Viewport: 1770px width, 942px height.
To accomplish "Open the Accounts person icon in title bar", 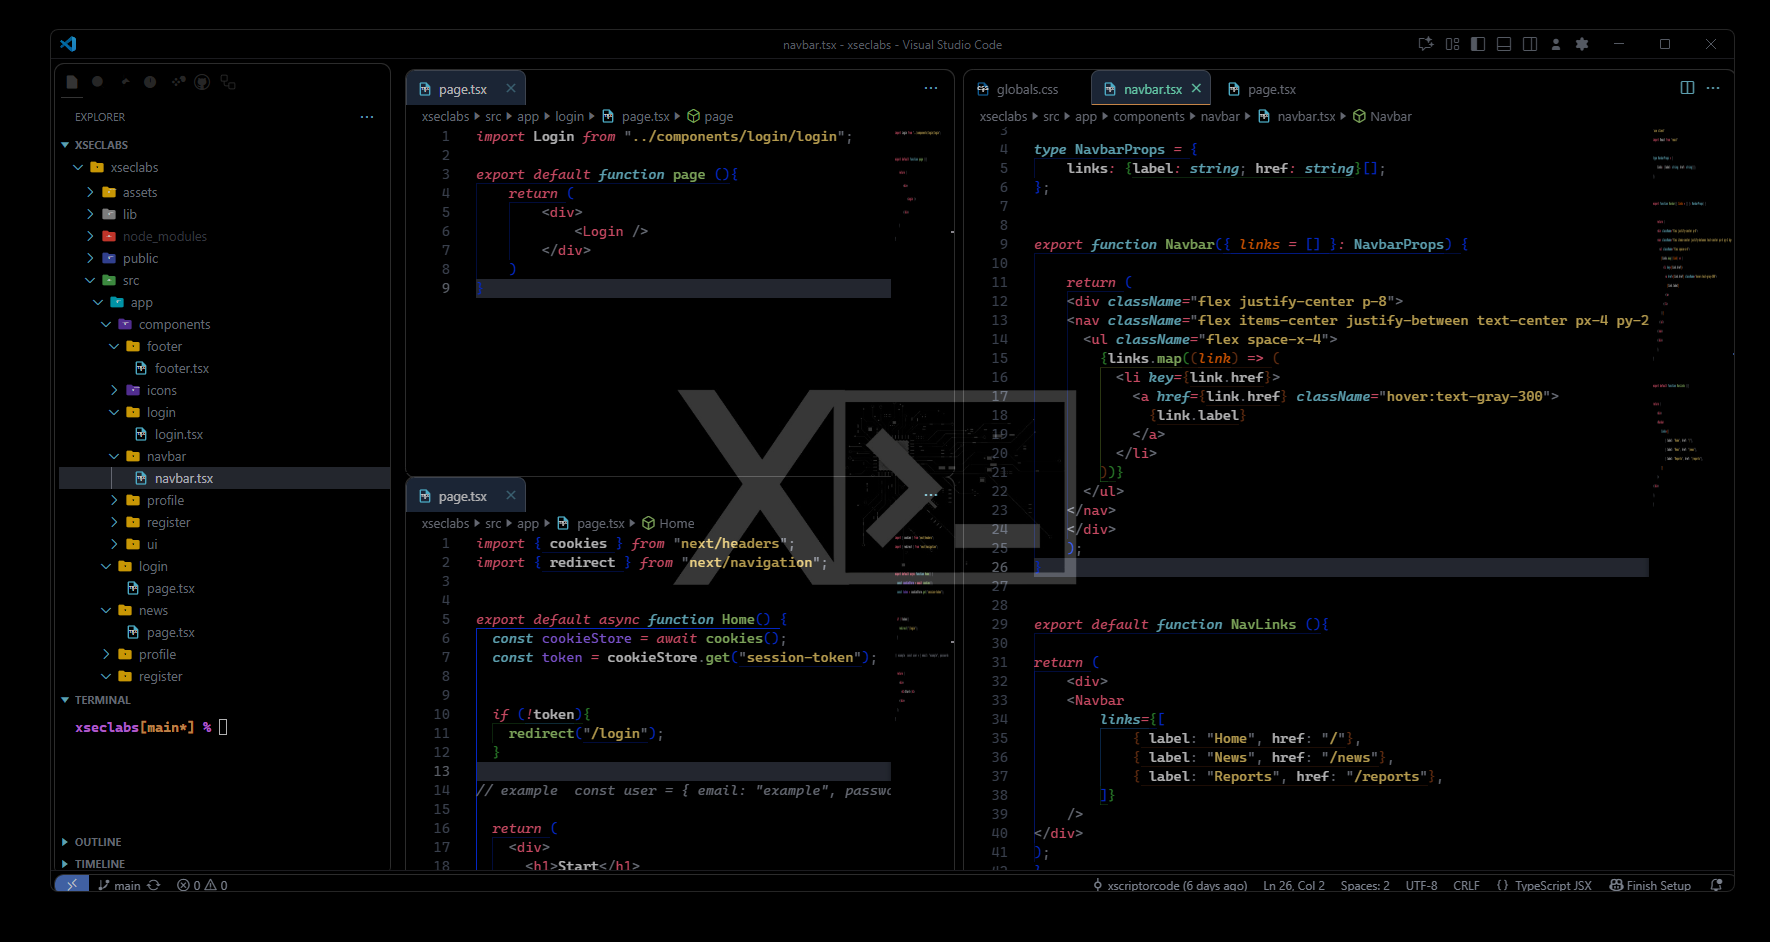I will (1556, 44).
